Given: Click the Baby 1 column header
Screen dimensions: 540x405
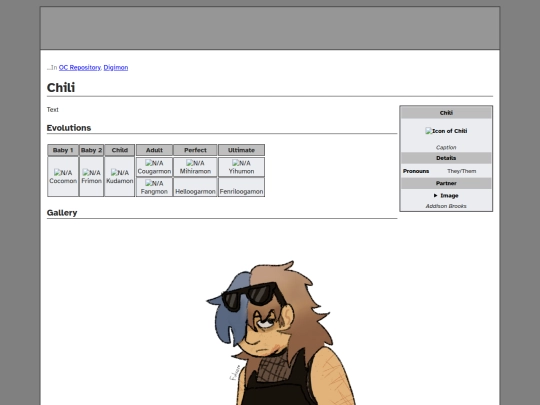Looking at the screenshot, I should 63,150.
